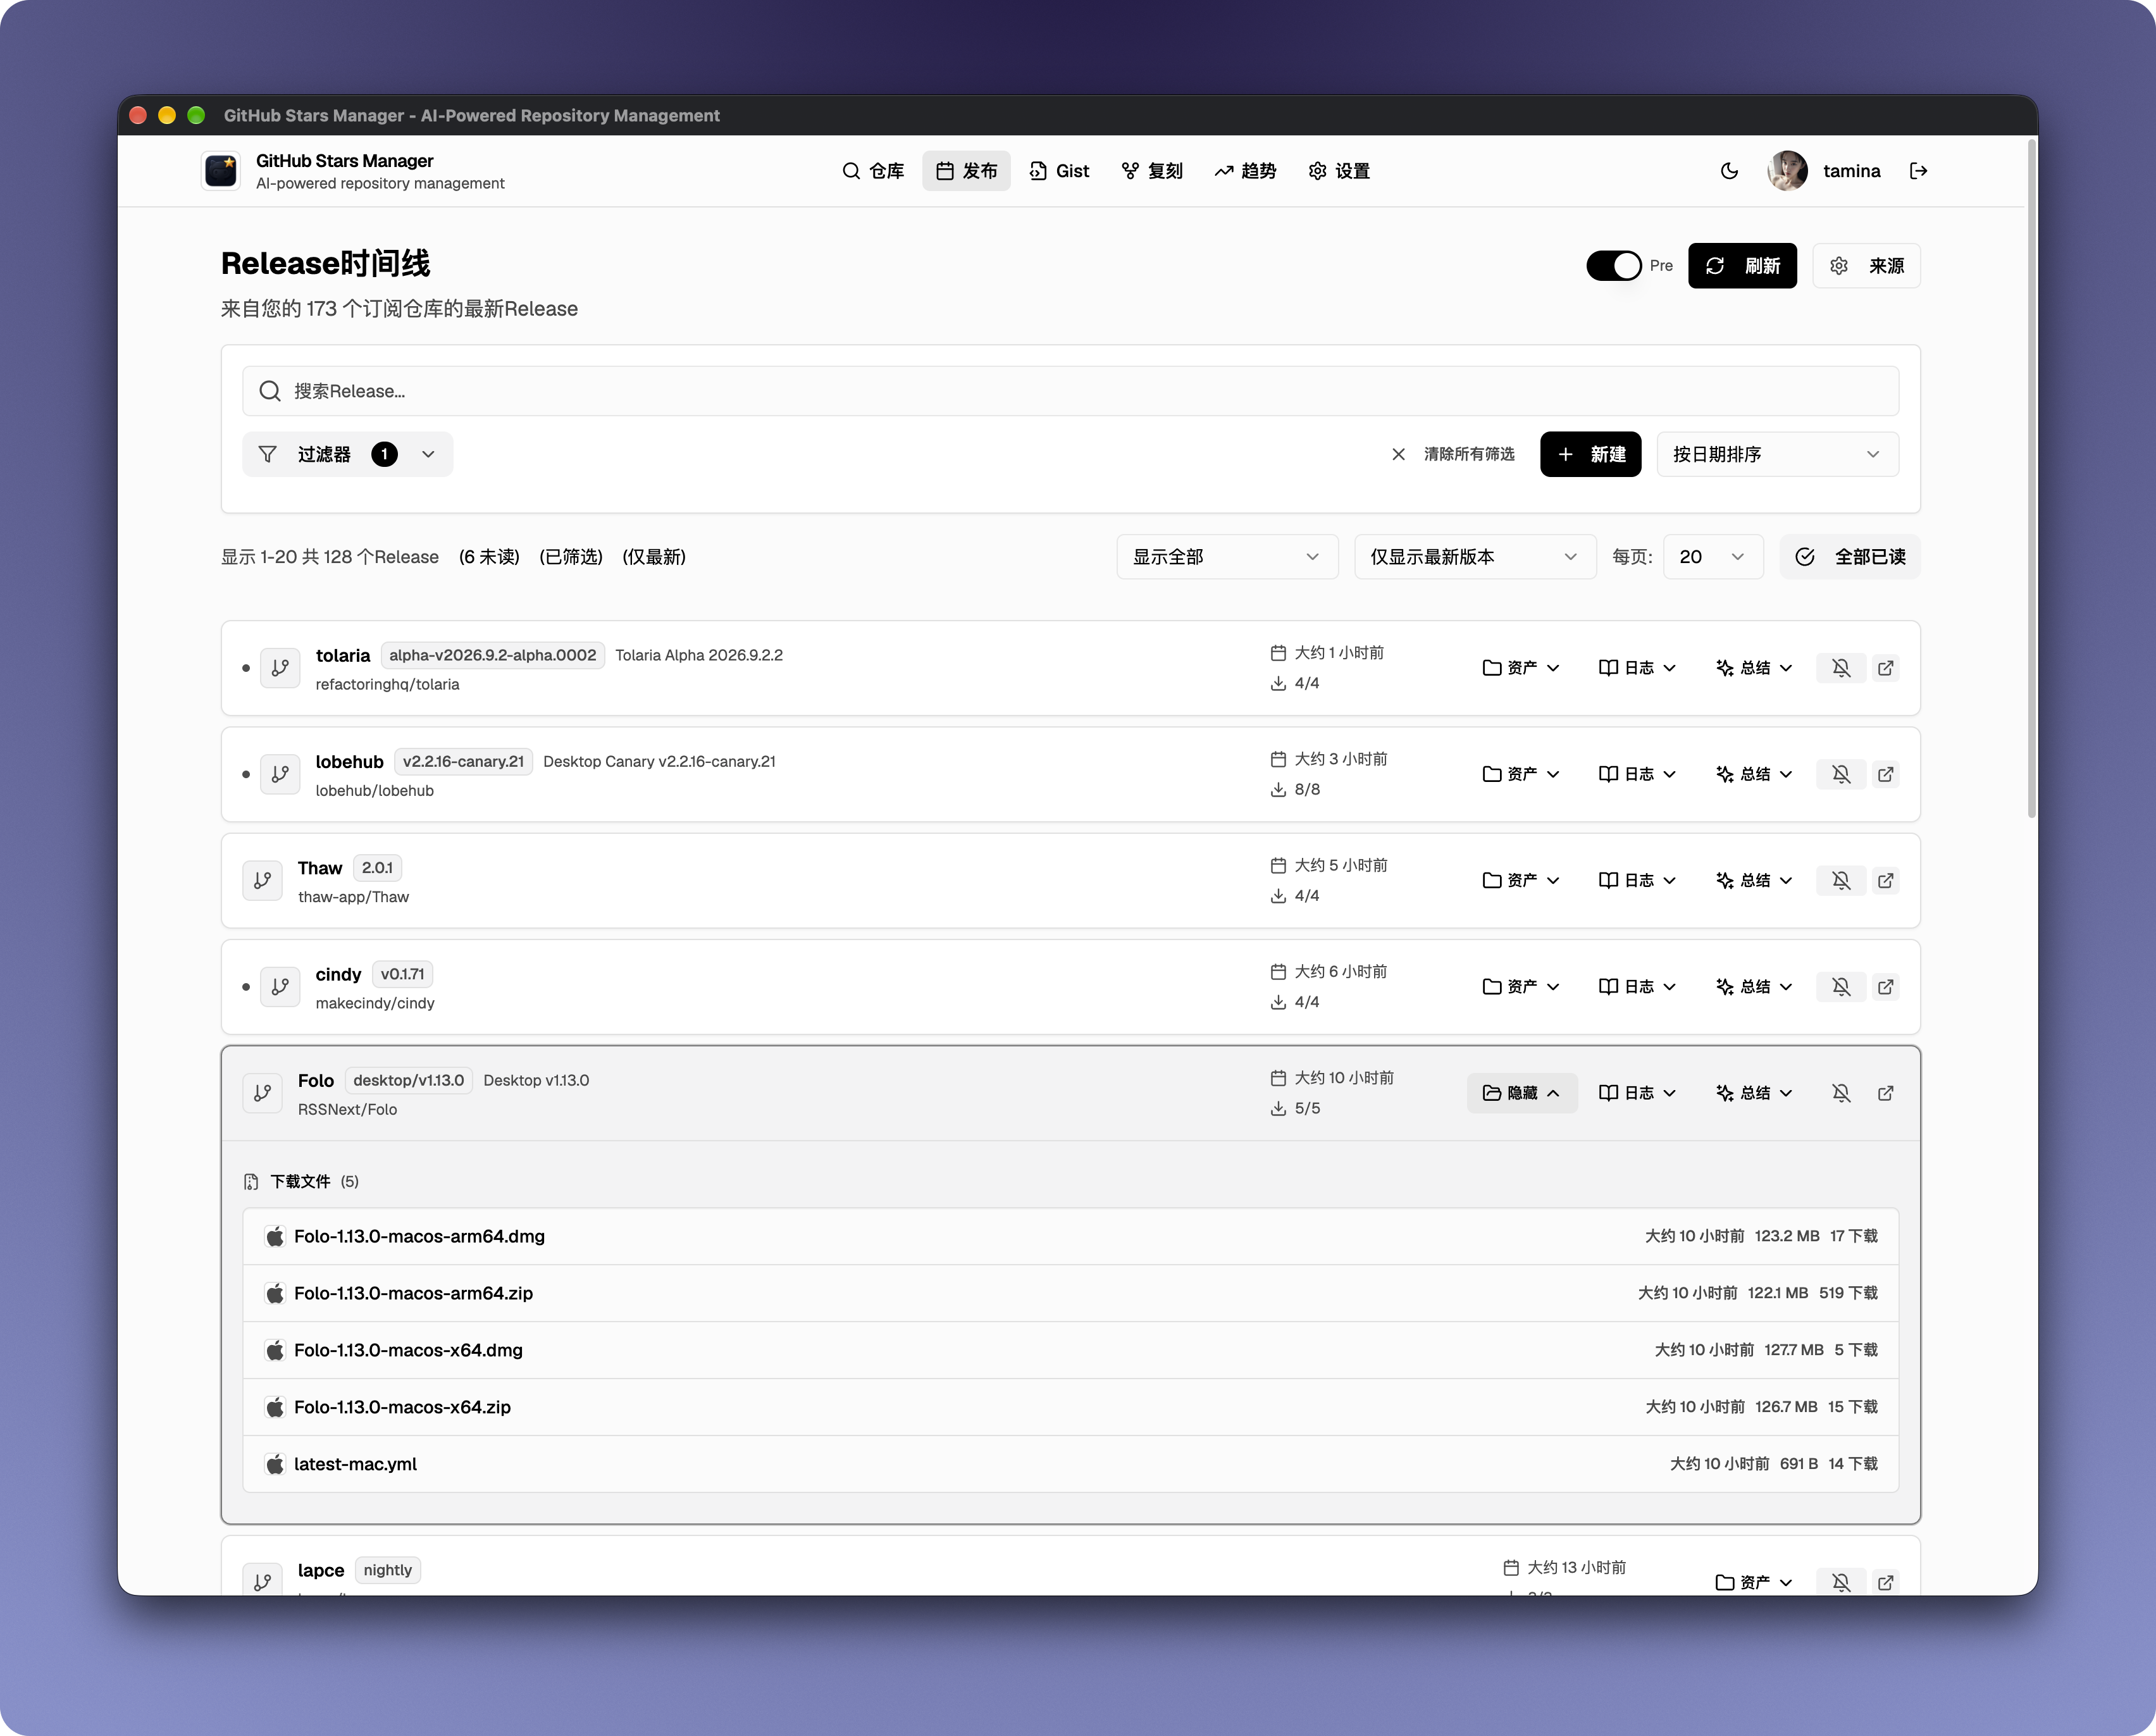
Task: Download Folo-1.13.0-macos-x64.zip
Action: pyautogui.click(x=1070, y=1407)
